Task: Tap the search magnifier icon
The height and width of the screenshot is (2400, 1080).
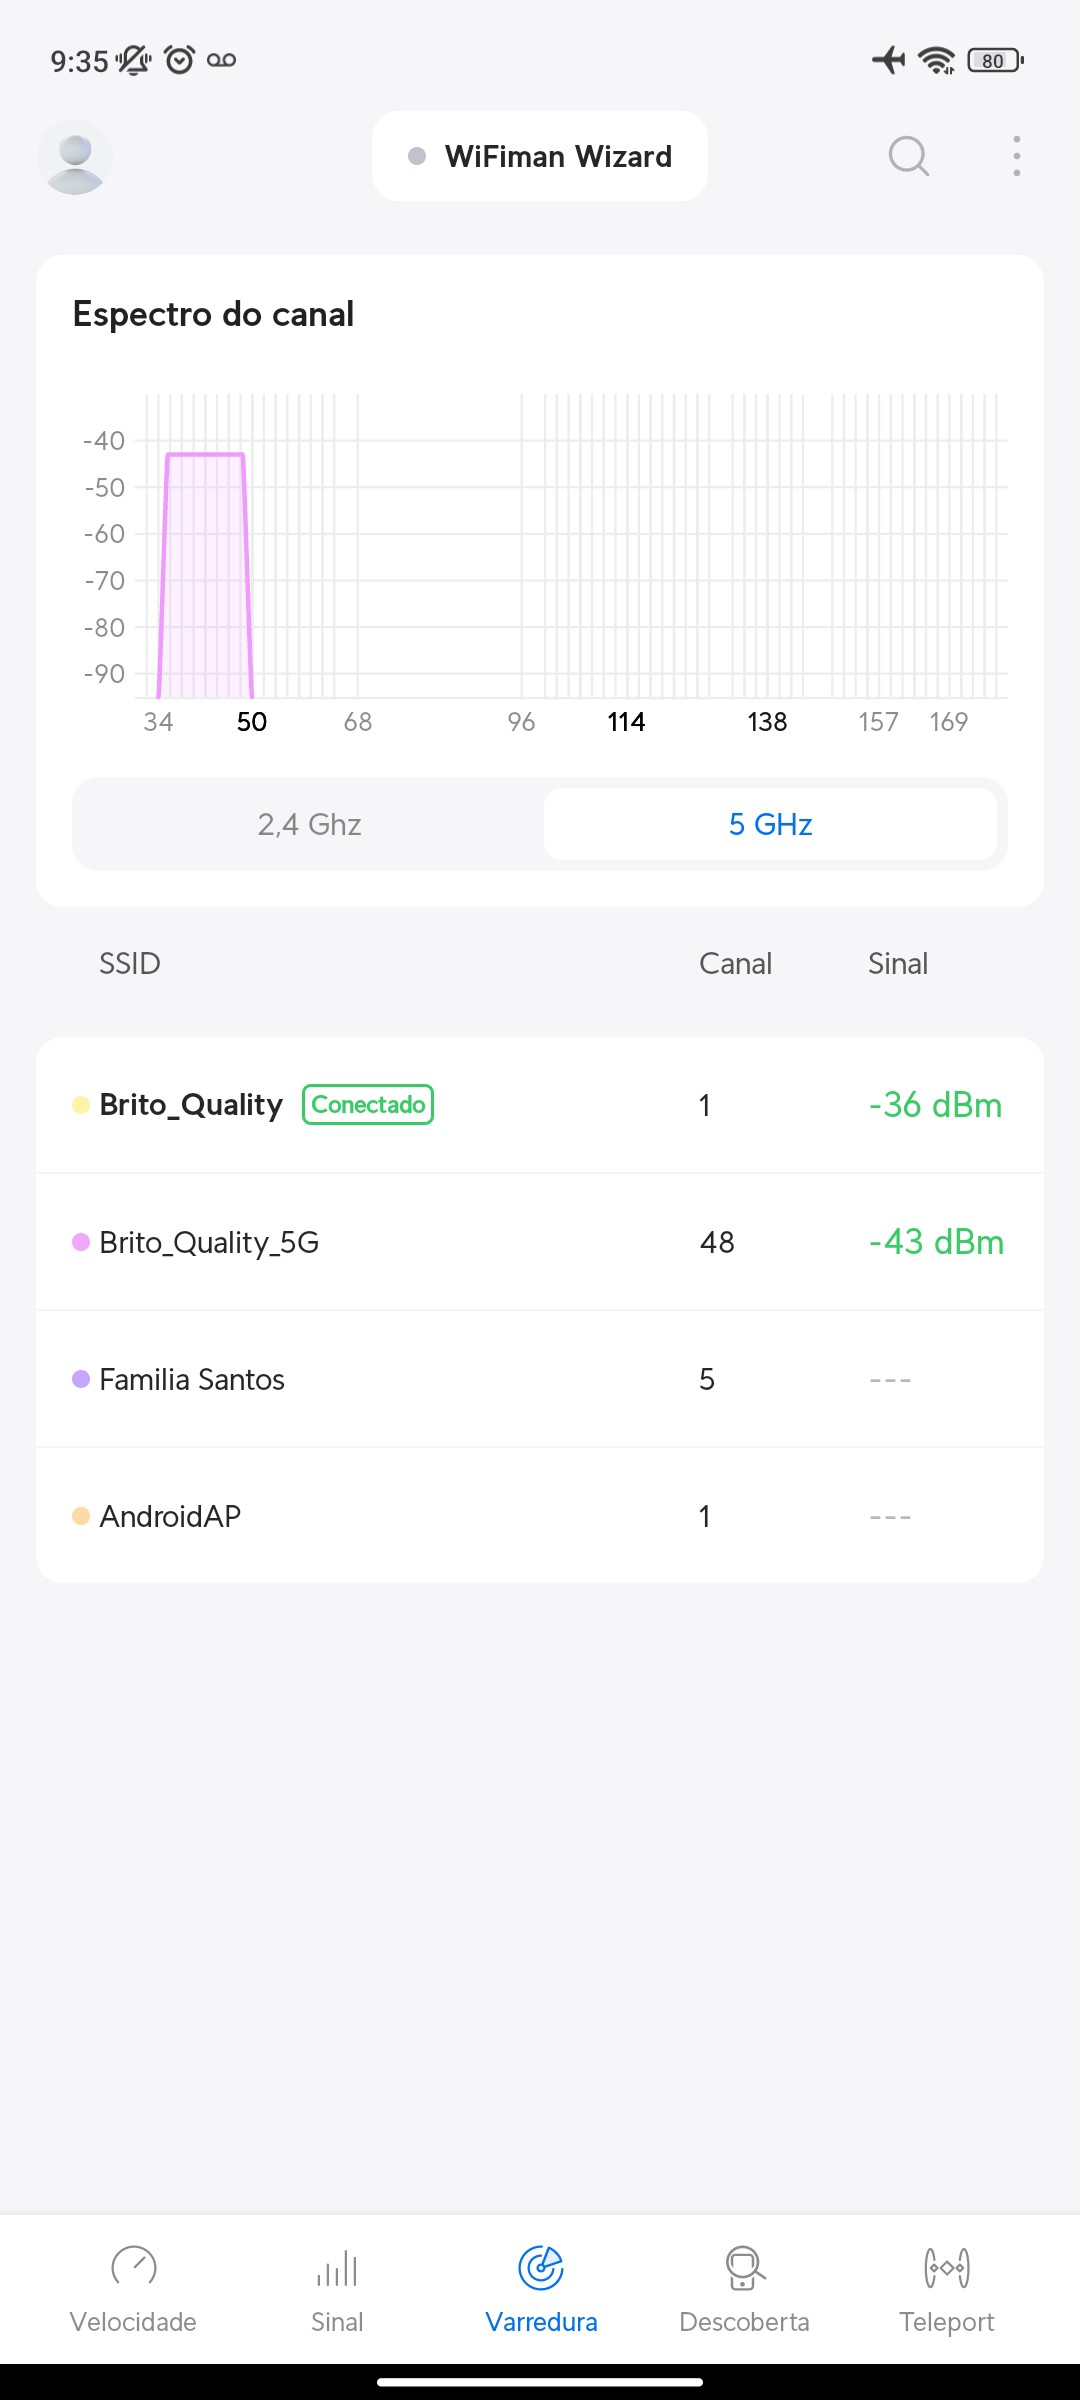Action: 908,157
